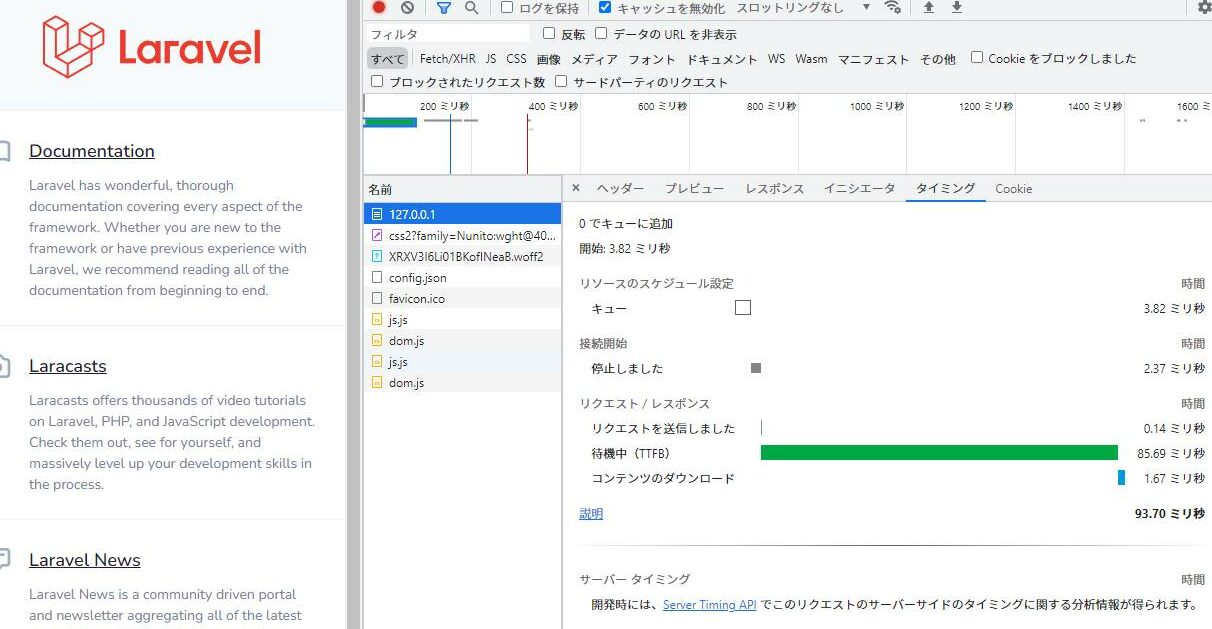This screenshot has width=1212, height=629.
Task: Click blue コンテンツのダウンロード timing bar
Action: (x=1121, y=478)
